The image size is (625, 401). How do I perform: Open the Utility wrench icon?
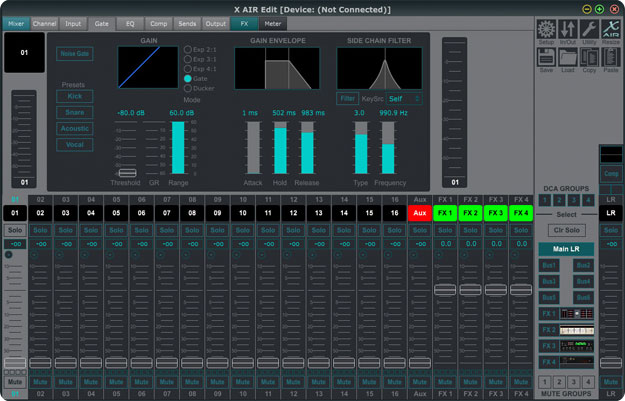pyautogui.click(x=589, y=29)
